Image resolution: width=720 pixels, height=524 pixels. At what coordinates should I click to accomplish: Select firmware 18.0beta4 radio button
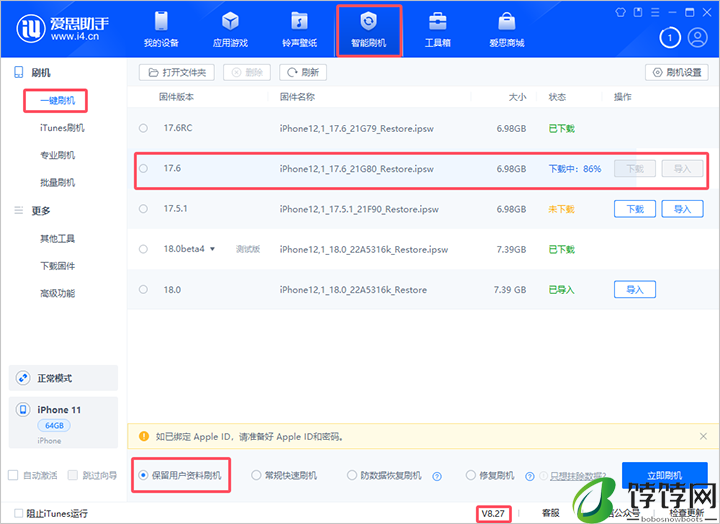click(143, 249)
